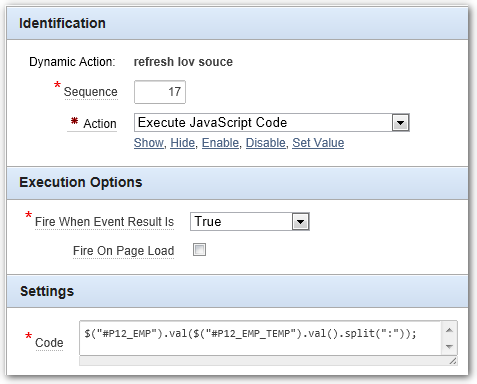This screenshot has width=477, height=384.
Task: Click the Code label help link
Action: [49, 343]
